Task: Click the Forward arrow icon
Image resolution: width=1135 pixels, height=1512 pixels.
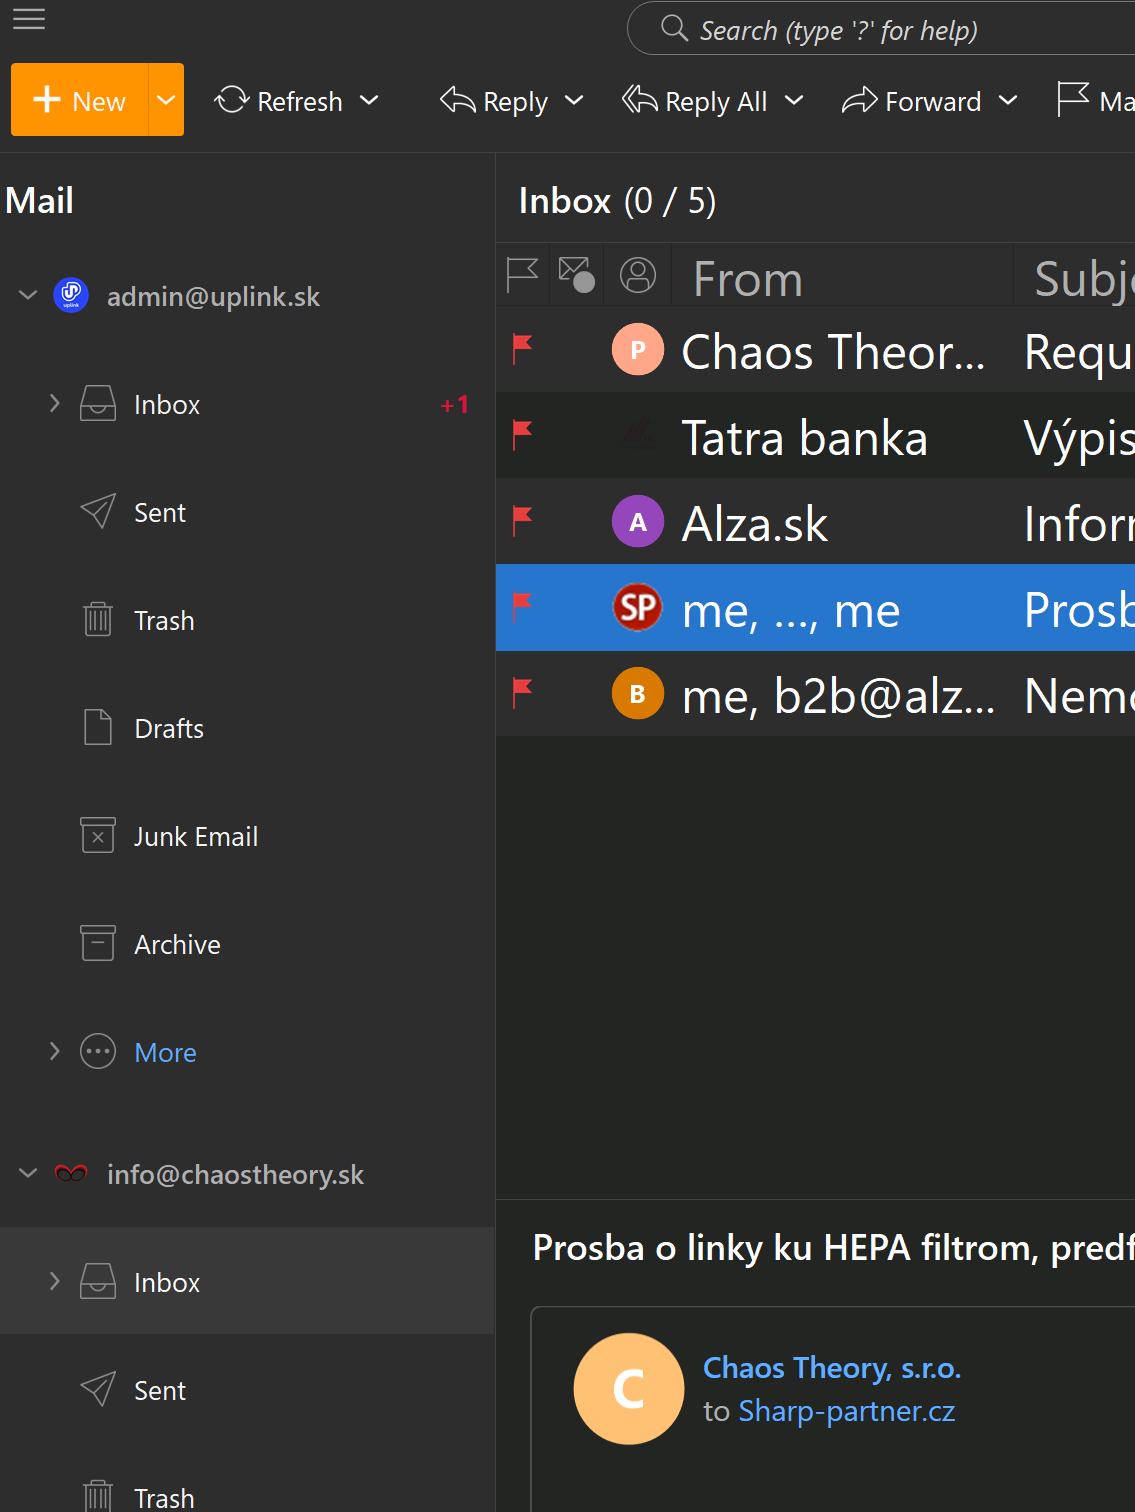Action: tap(859, 101)
